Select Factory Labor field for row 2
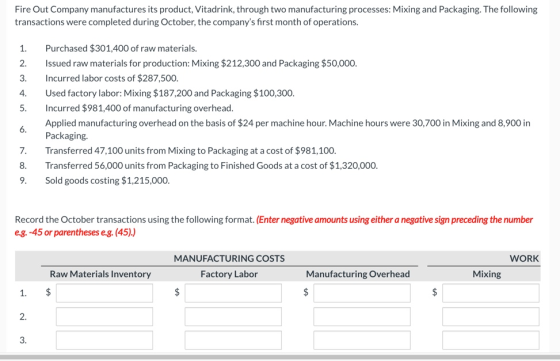This screenshot has width=560, height=361. [x=233, y=316]
